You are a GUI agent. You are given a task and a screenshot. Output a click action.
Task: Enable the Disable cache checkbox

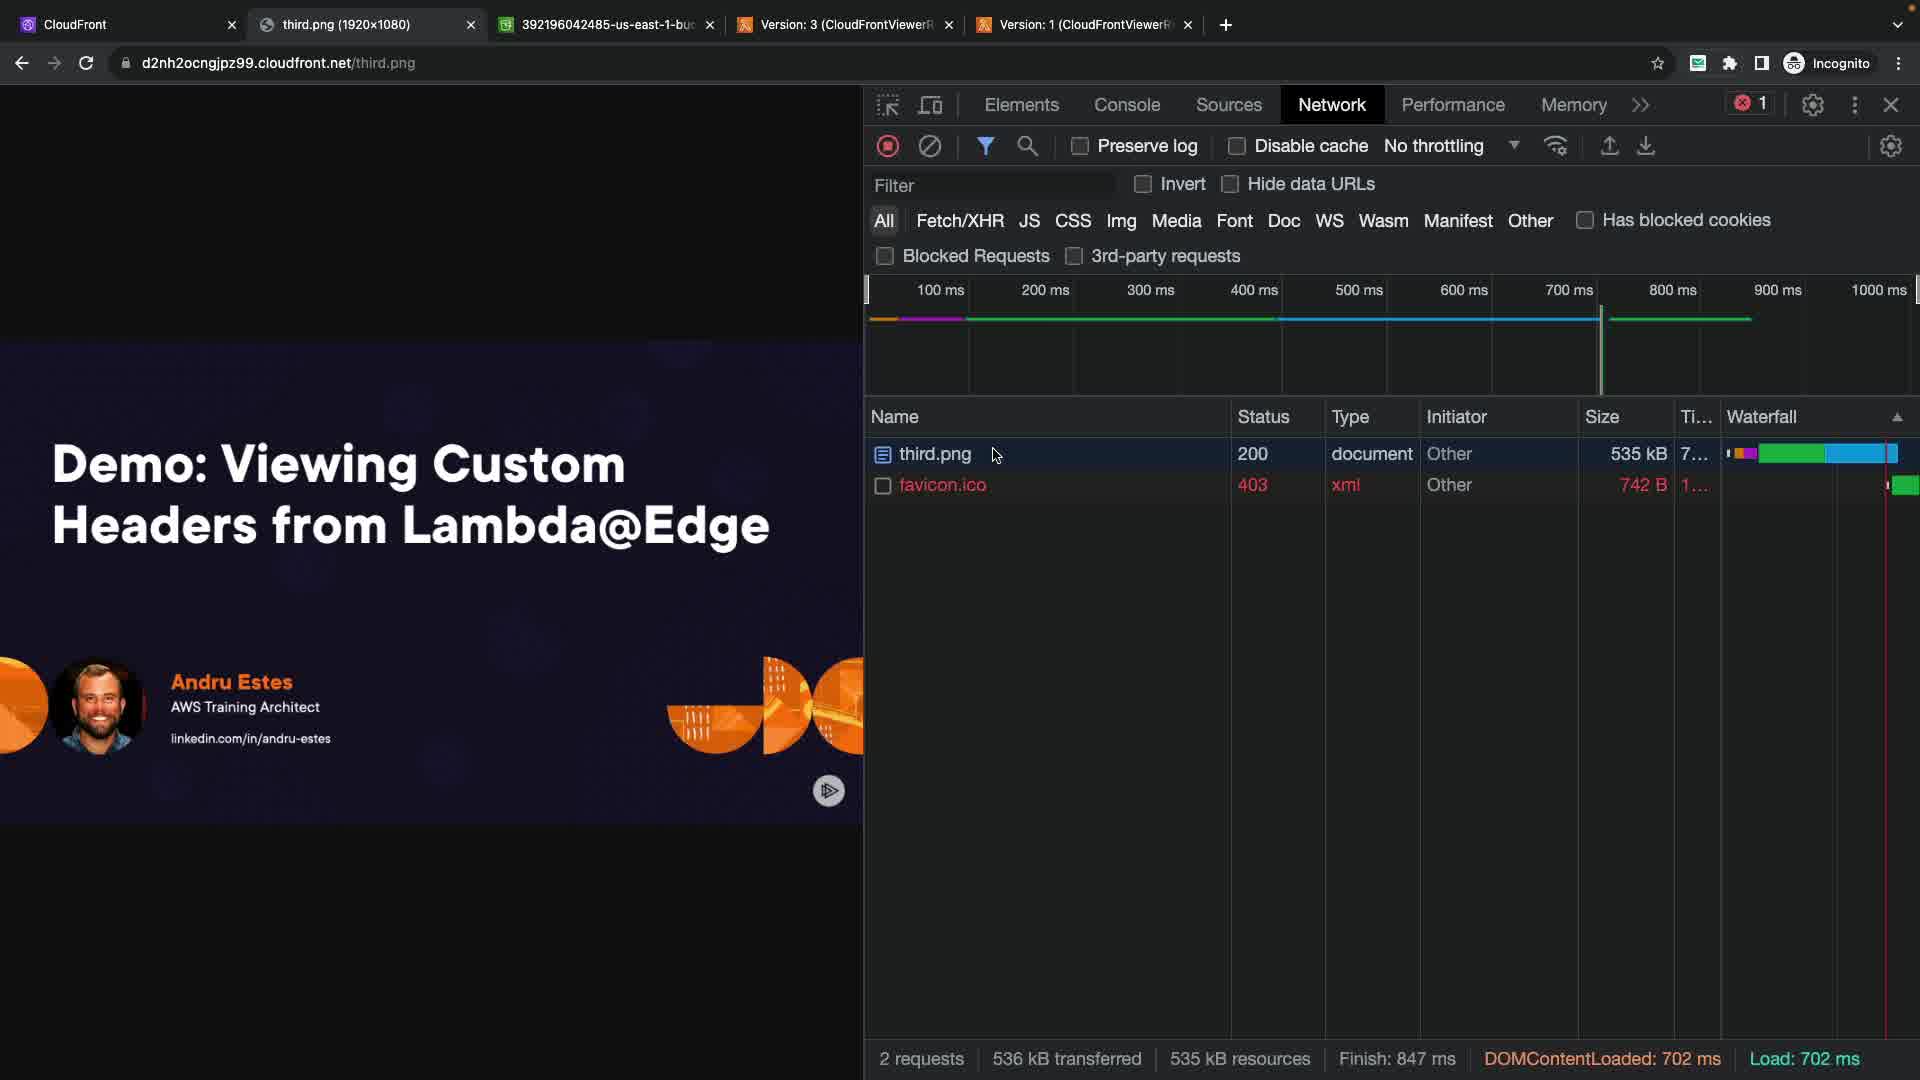coord(1237,146)
